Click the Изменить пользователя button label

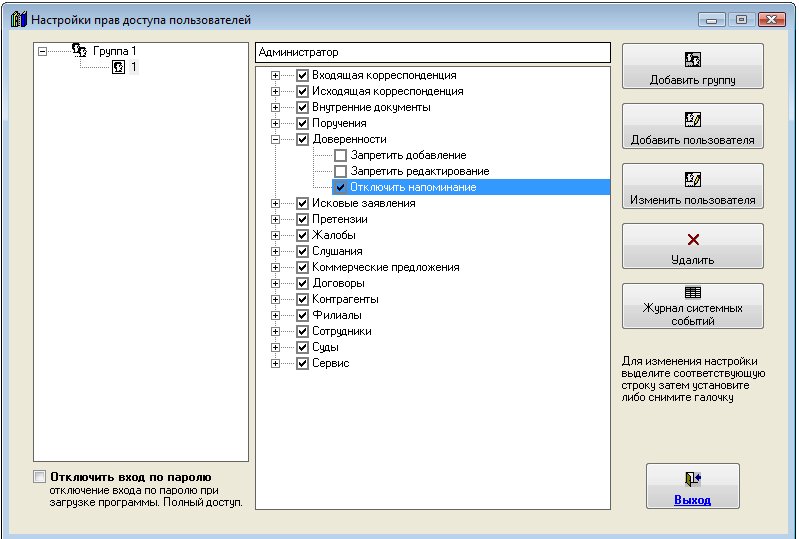tap(693, 200)
